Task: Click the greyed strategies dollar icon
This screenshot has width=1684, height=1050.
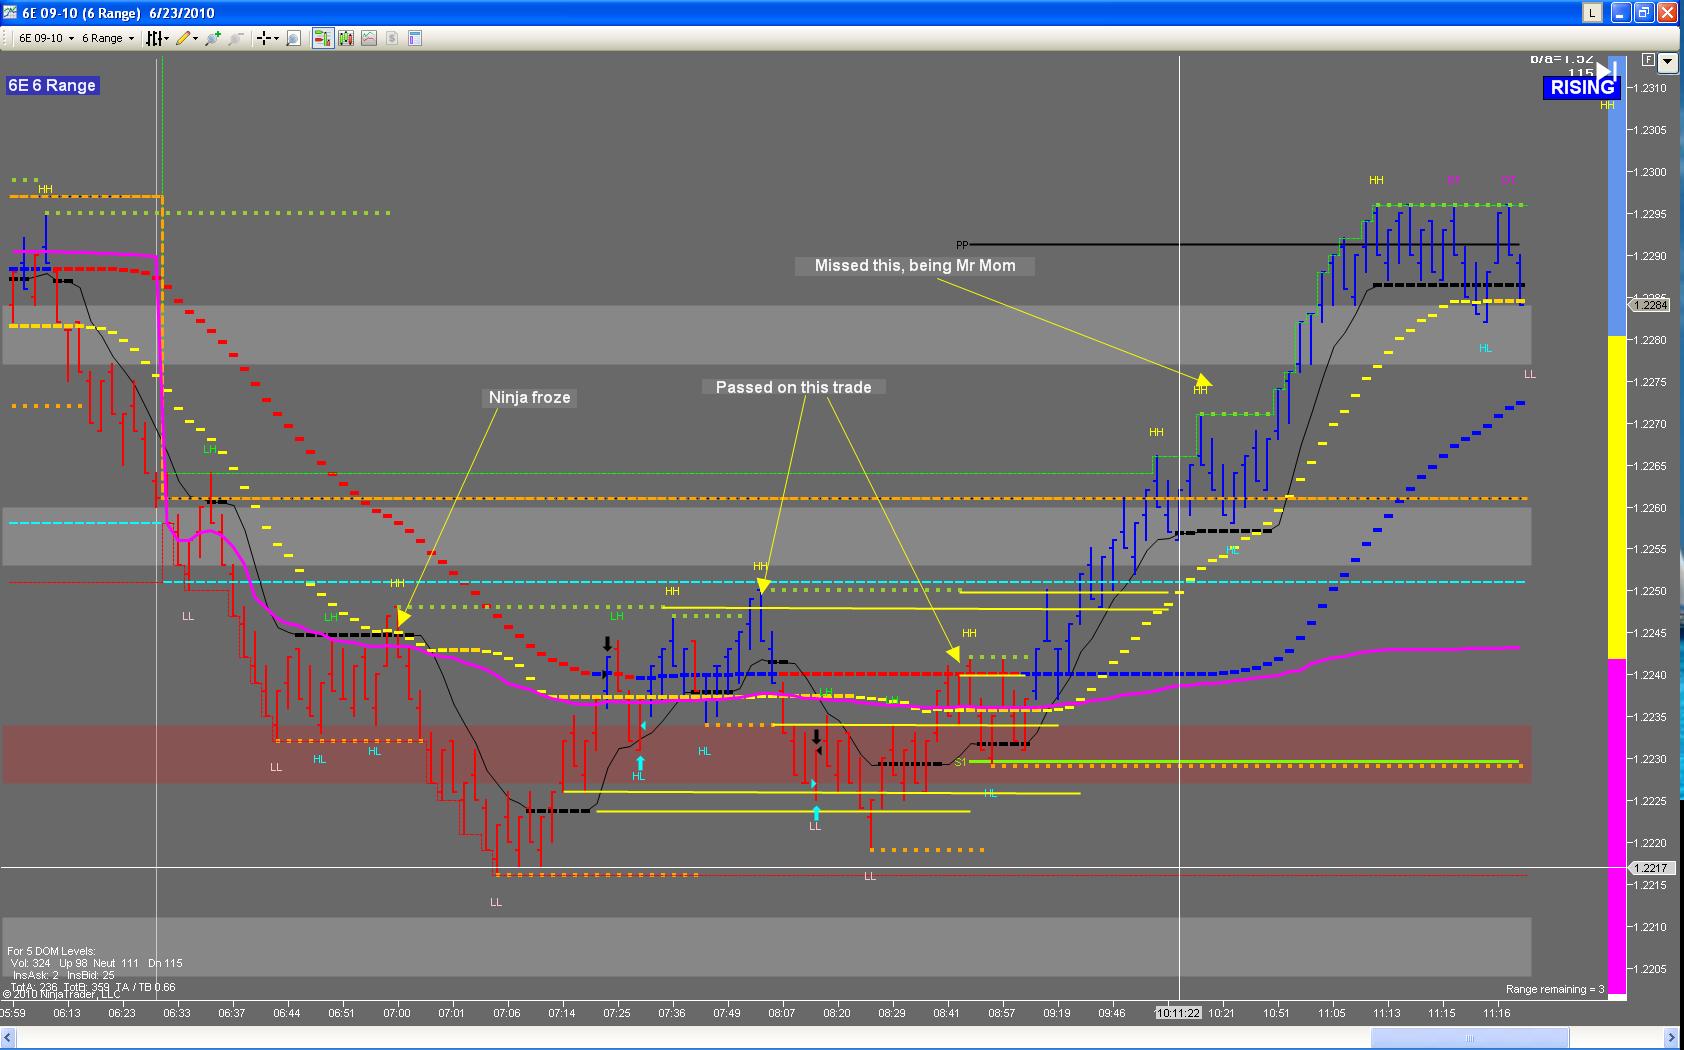Action: click(392, 38)
